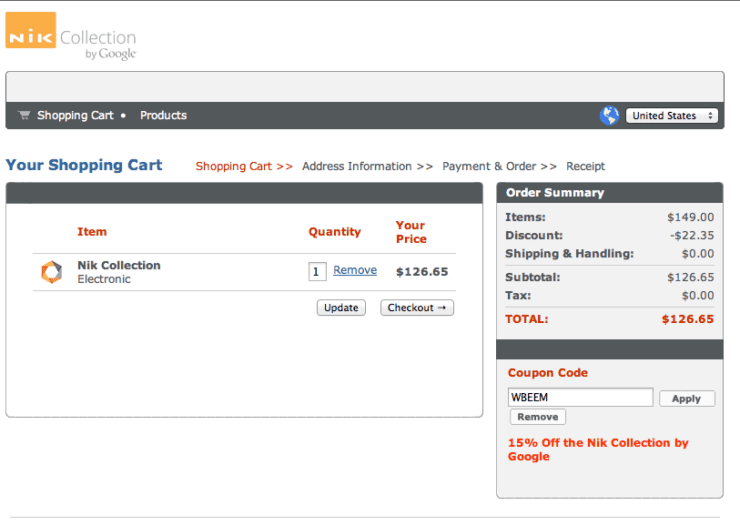Click the Update button
Screen dimensions: 740x525
pos(341,308)
